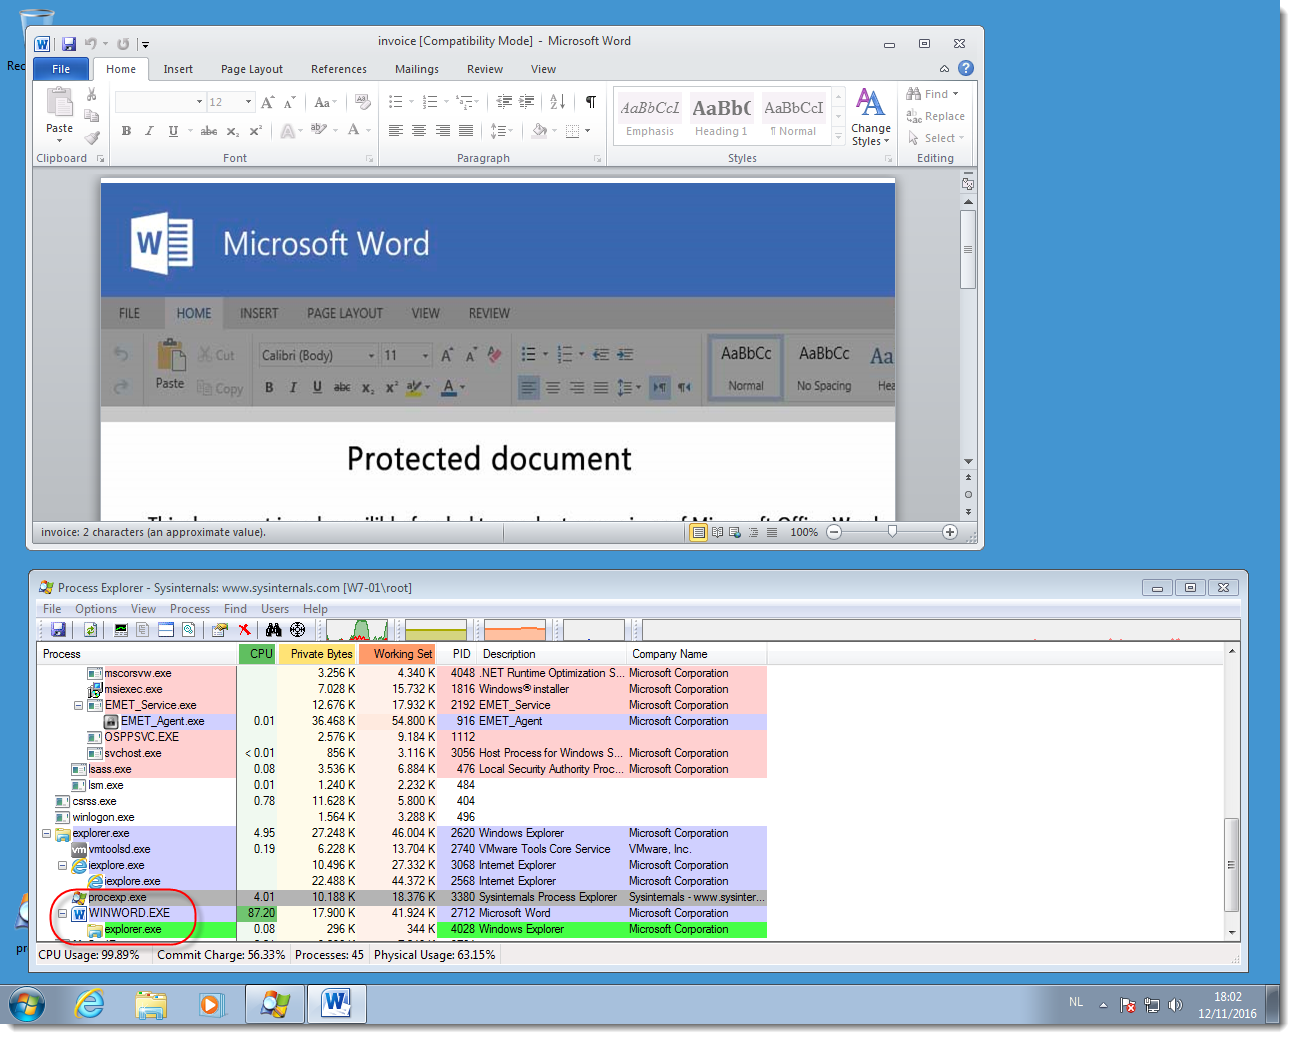Open the Select dropdown in Editing group
Screen dimensions: 1295x1039
tap(936, 138)
